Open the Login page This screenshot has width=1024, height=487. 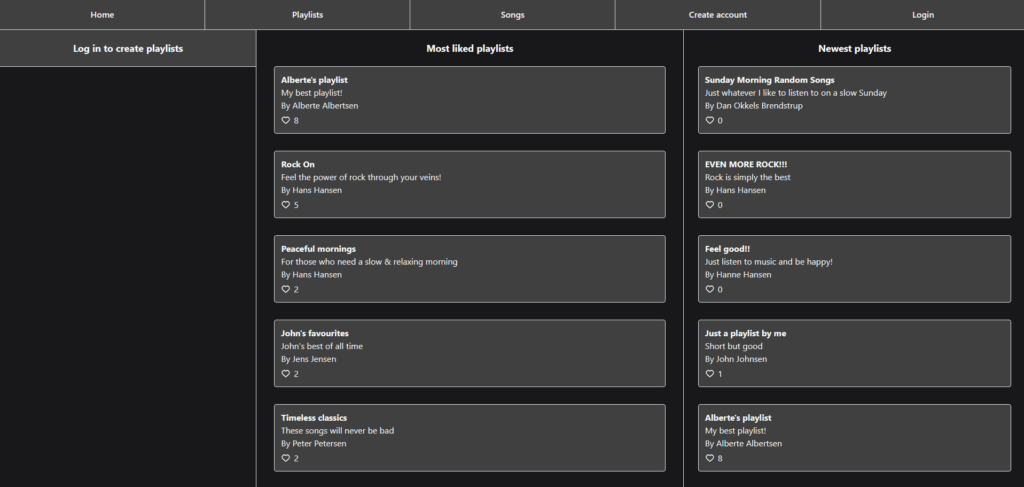coord(922,15)
